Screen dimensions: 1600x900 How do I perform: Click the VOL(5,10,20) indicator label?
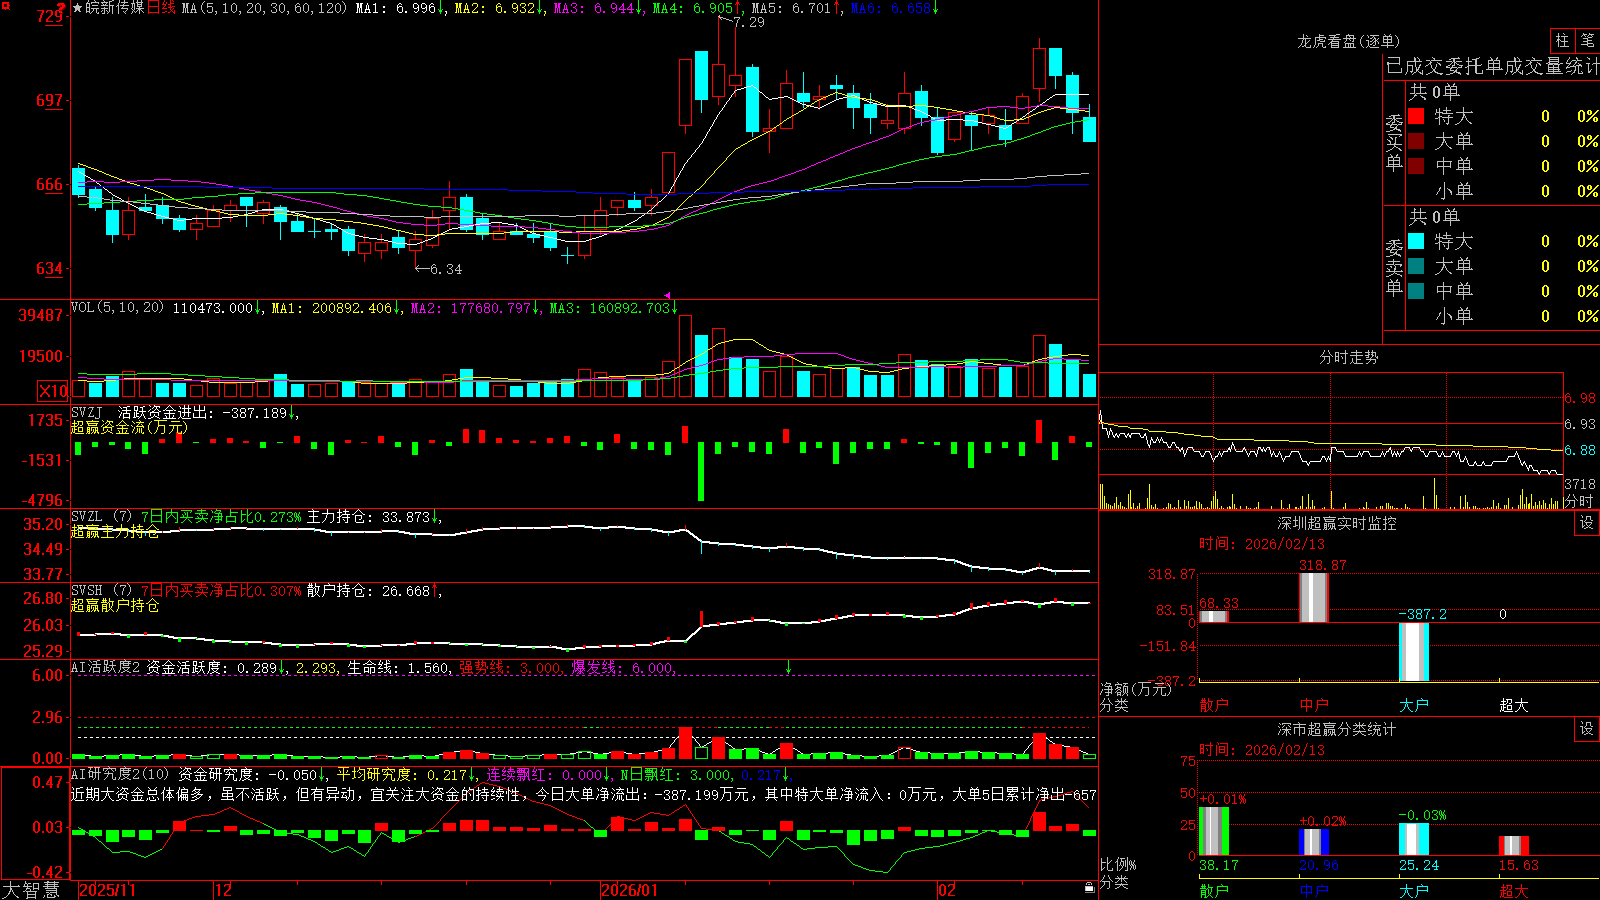pyautogui.click(x=117, y=308)
